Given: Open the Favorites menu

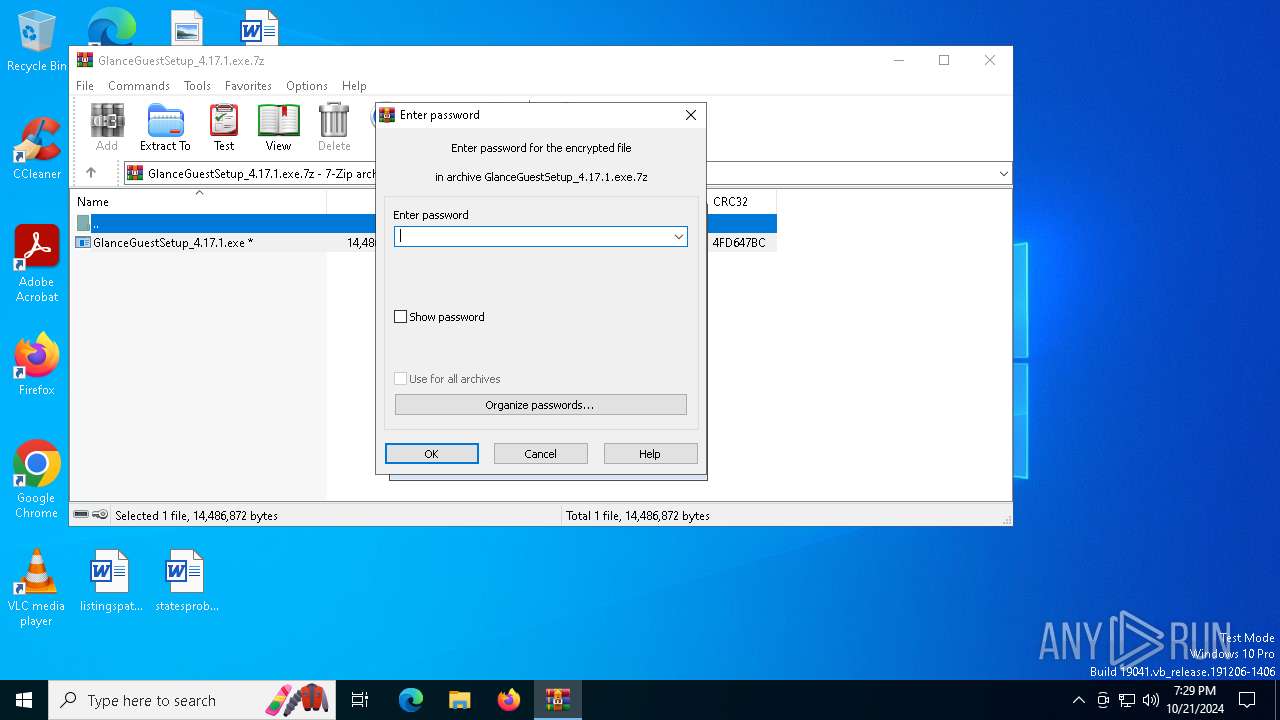Looking at the screenshot, I should [248, 86].
